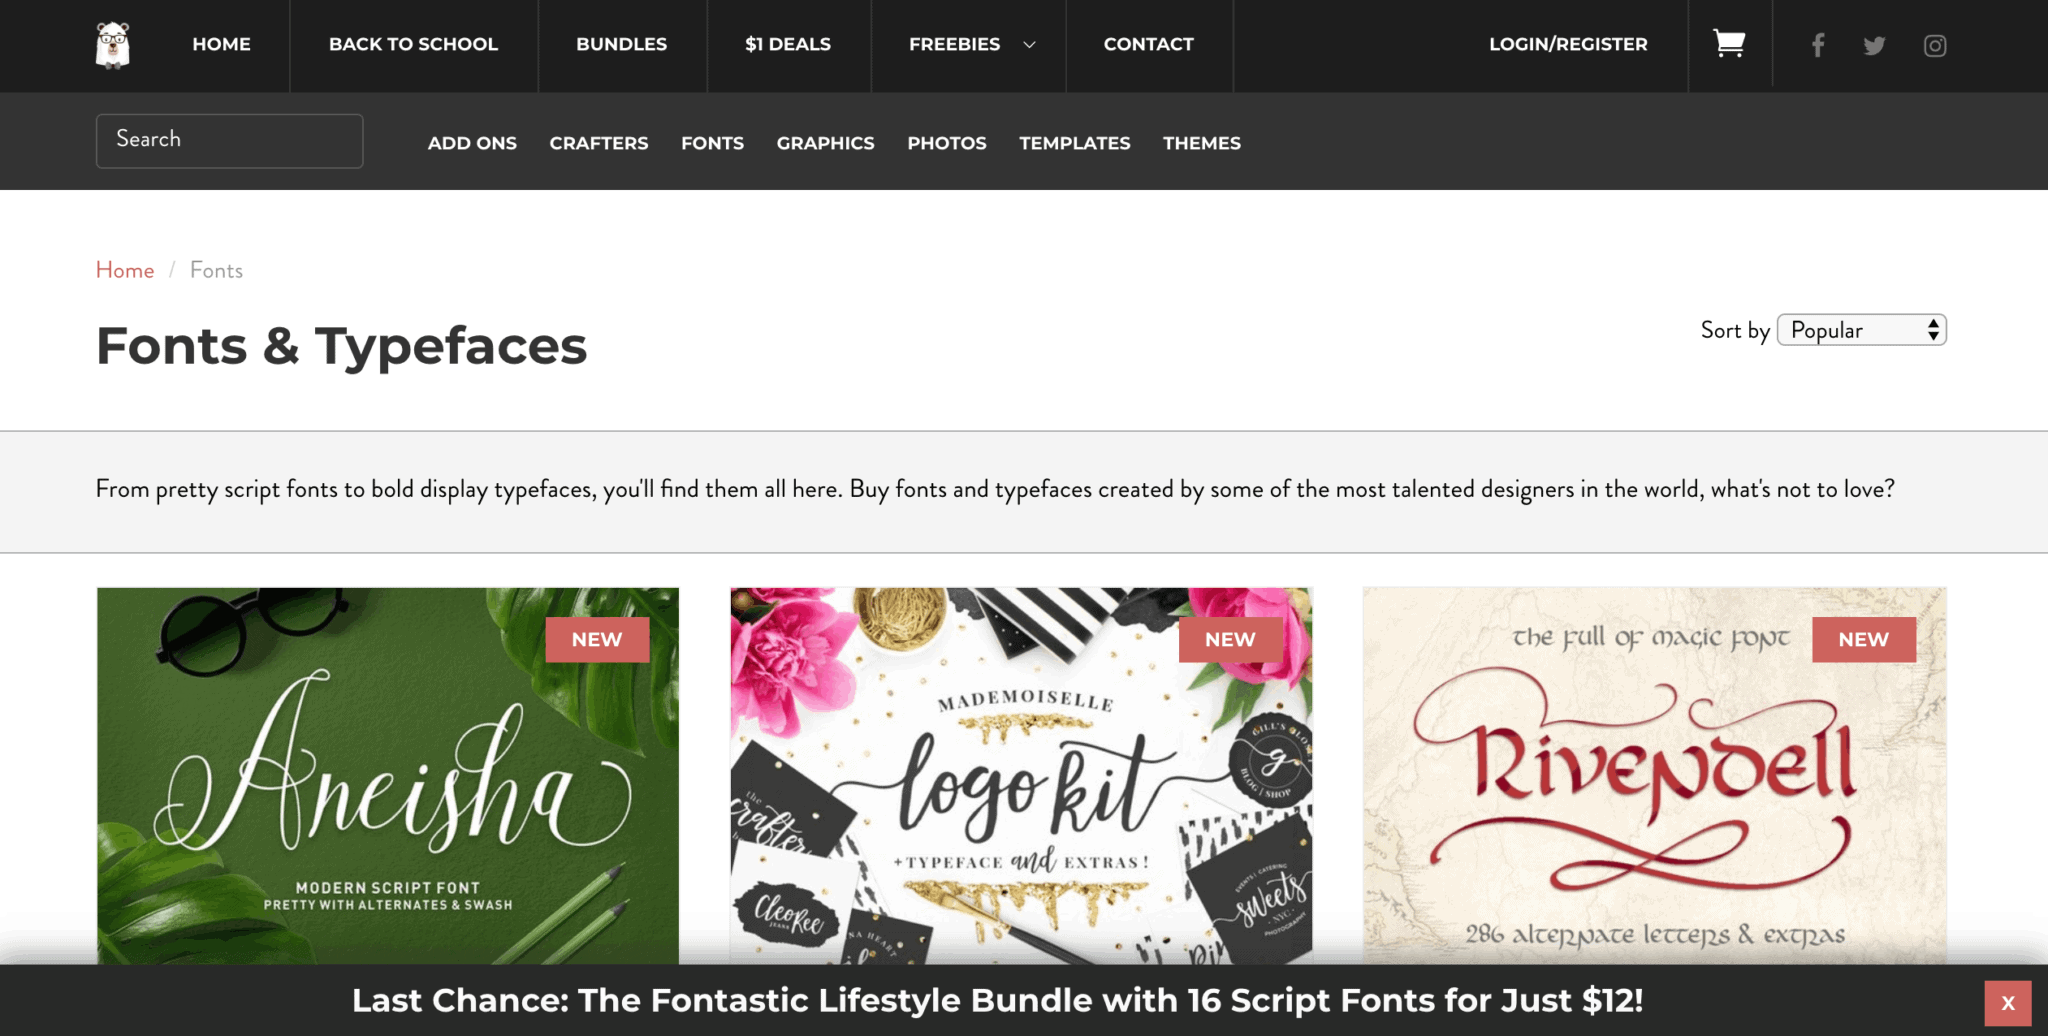Screen dimensions: 2048x1036
Task: Click the Fonts breadcrumb text
Action: click(x=216, y=270)
